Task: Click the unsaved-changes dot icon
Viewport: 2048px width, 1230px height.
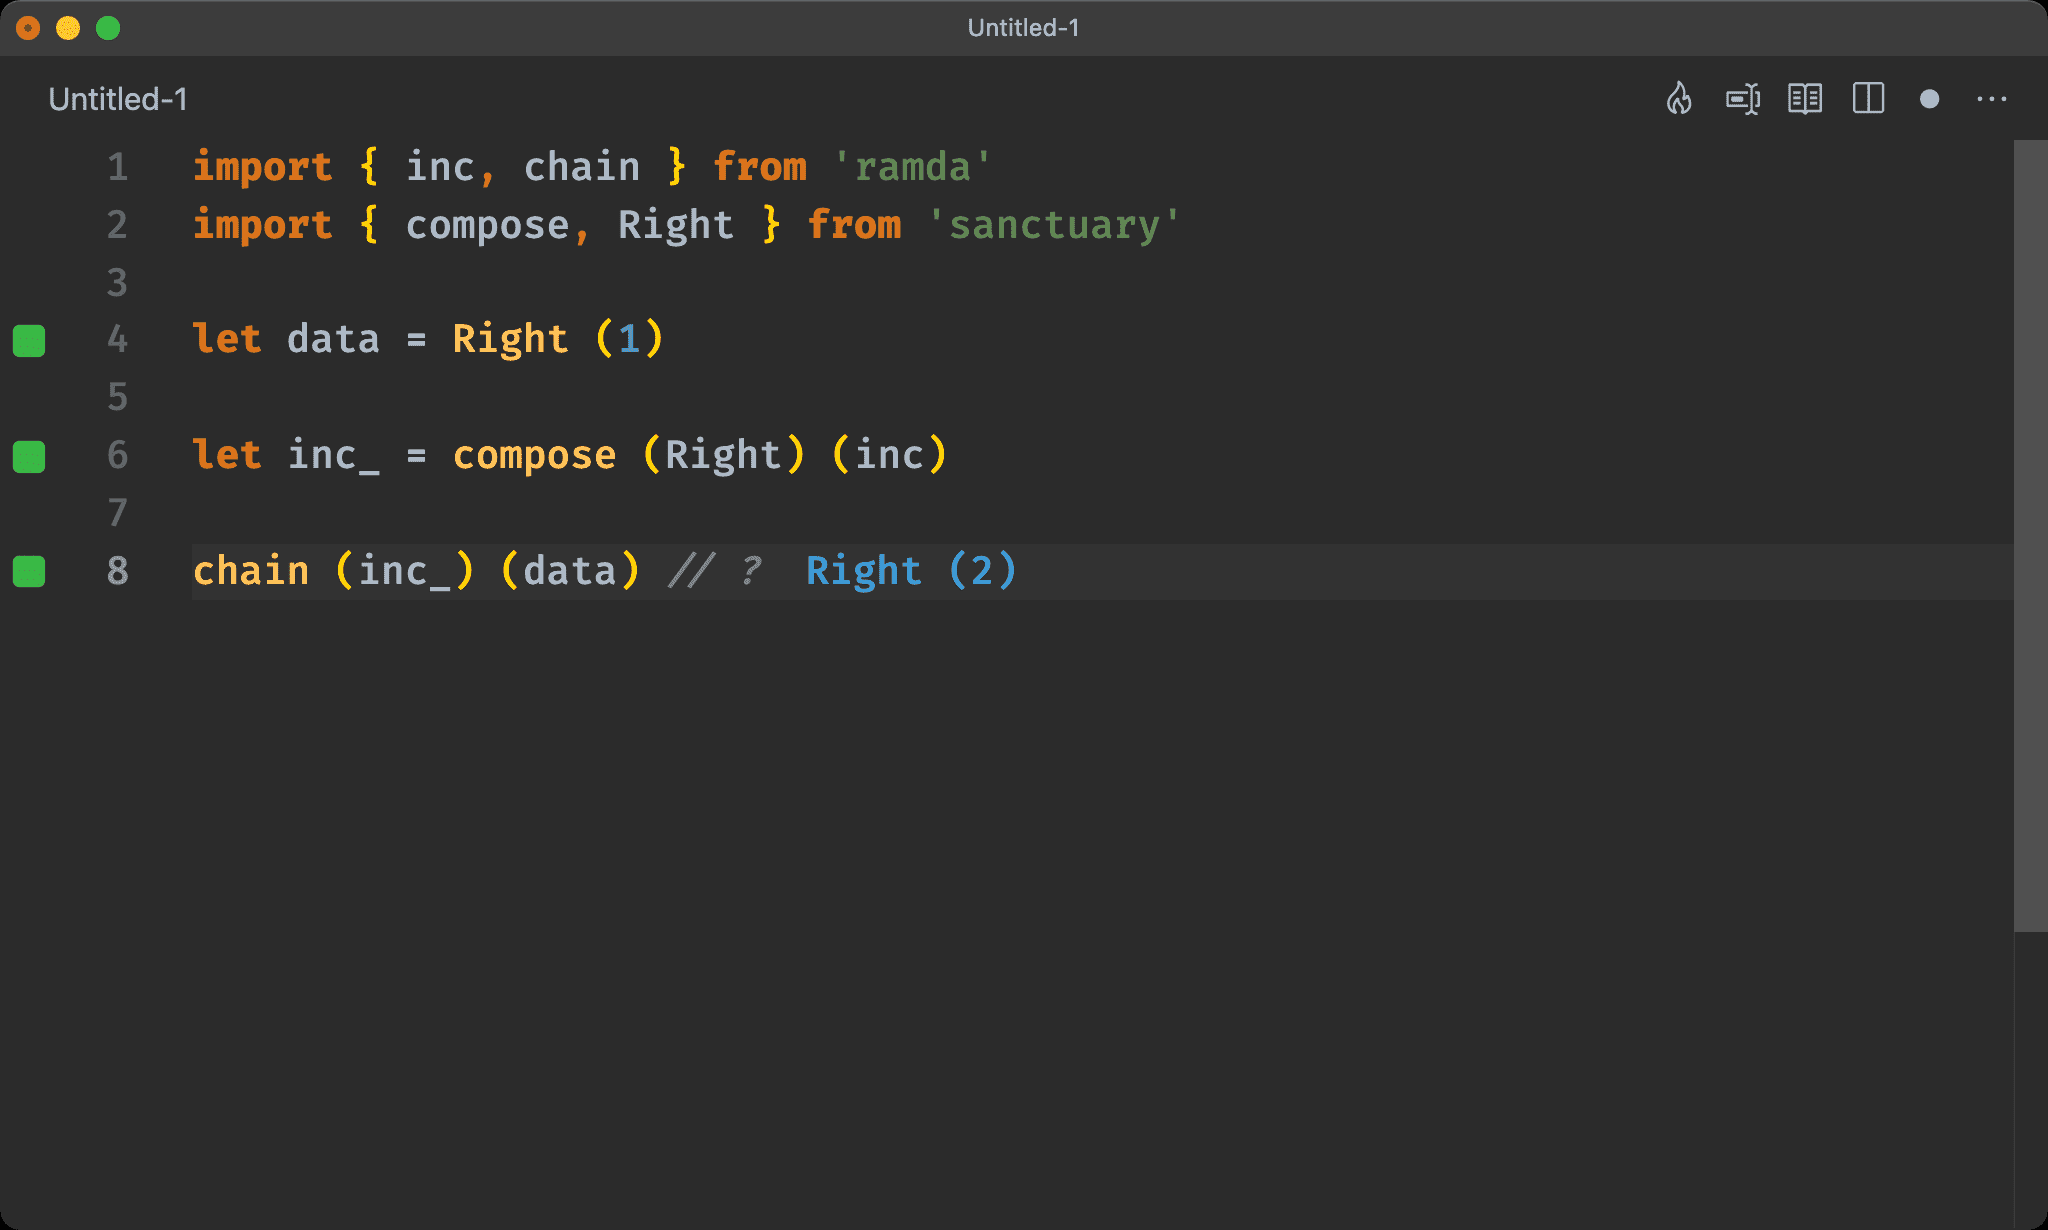Action: (x=1930, y=99)
